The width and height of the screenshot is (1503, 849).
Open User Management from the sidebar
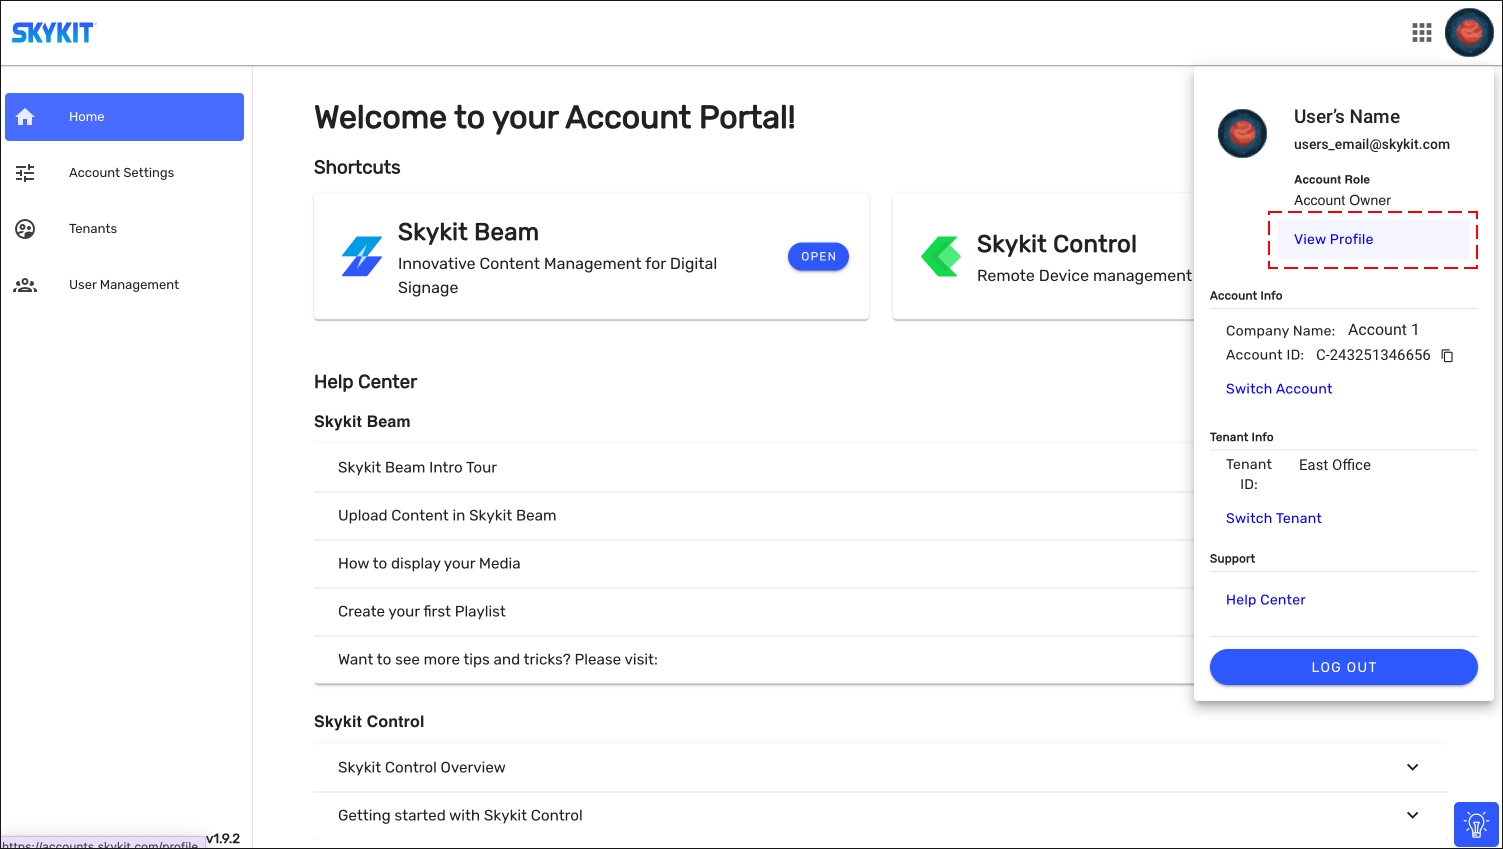[x=124, y=285]
